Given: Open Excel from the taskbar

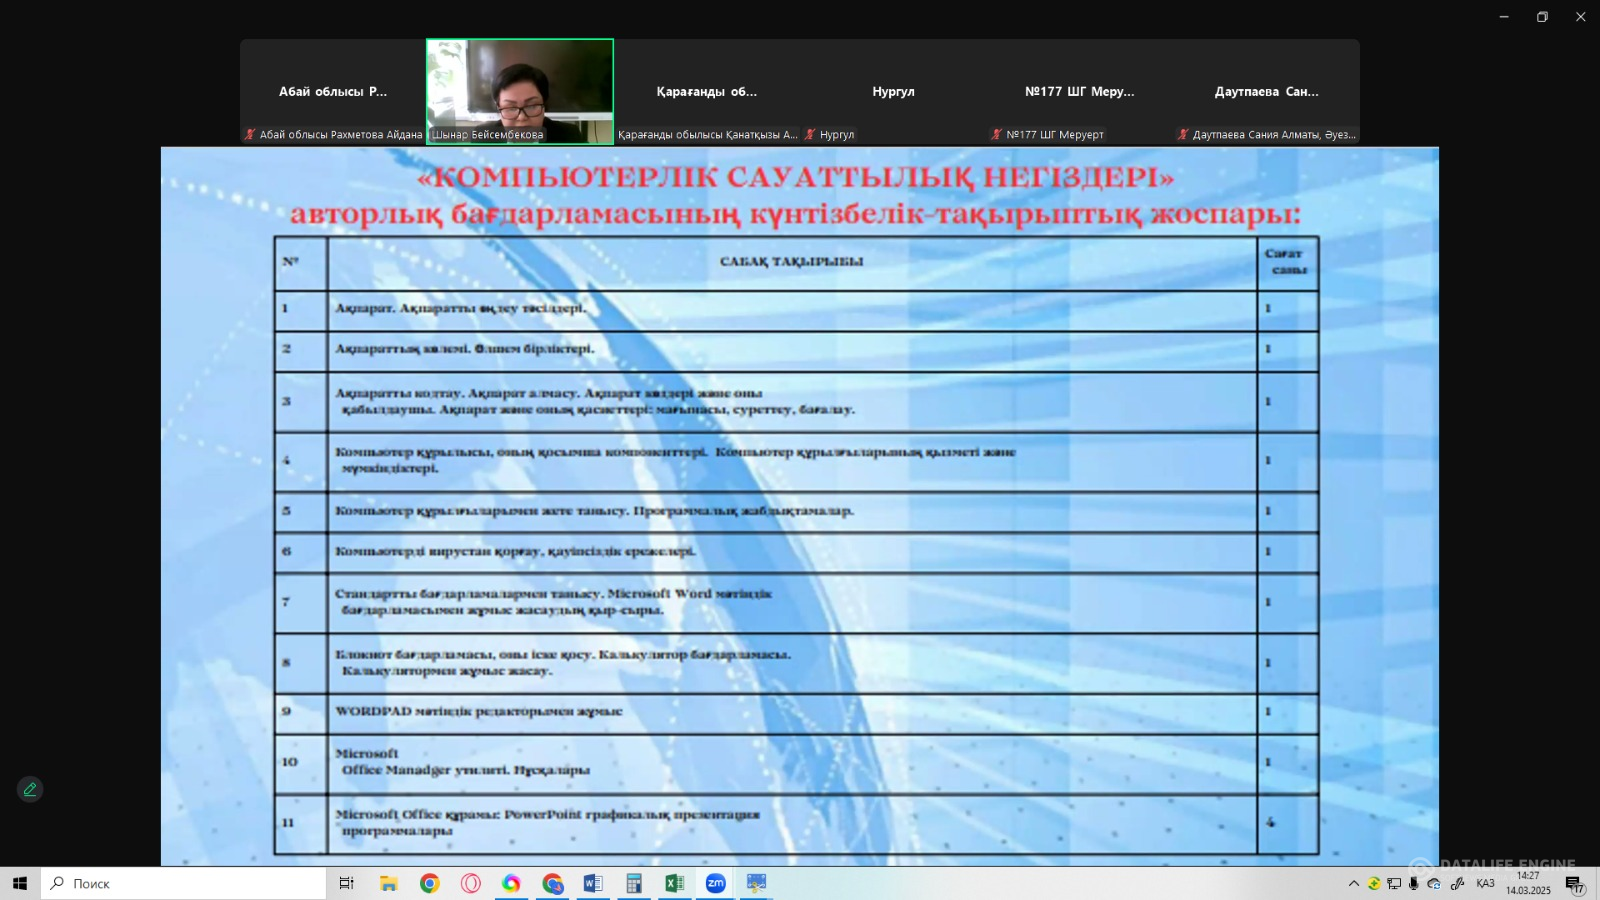Looking at the screenshot, I should 674,883.
